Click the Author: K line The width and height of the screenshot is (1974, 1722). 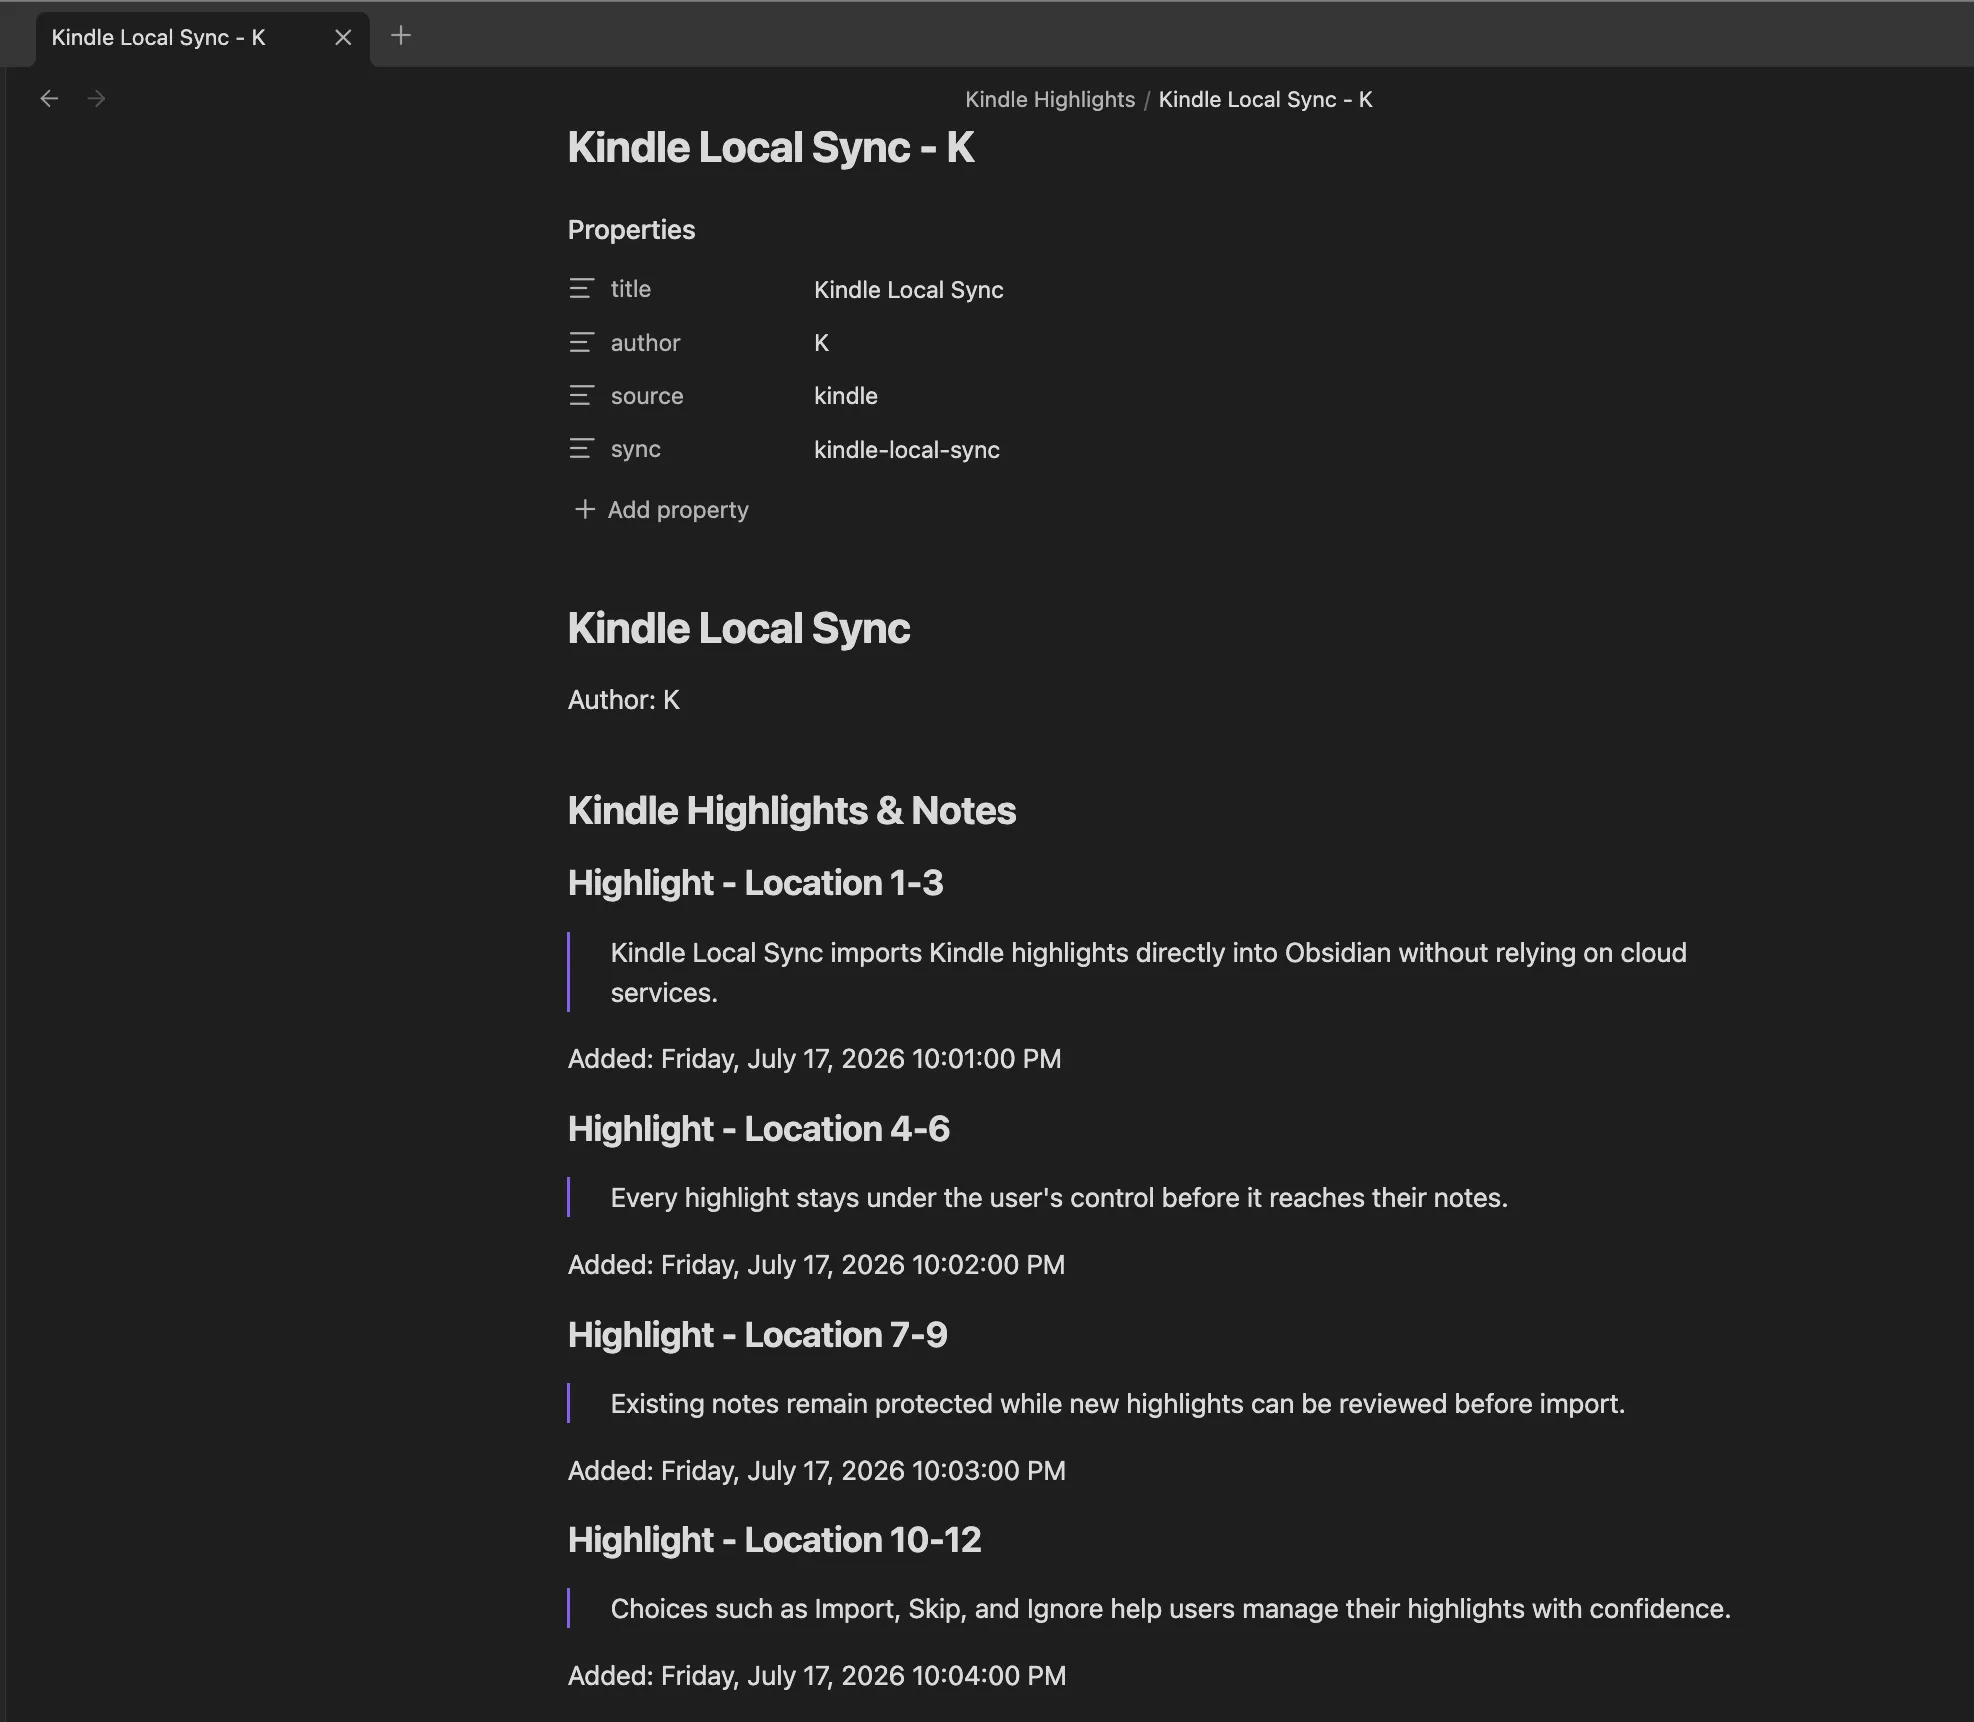click(624, 700)
